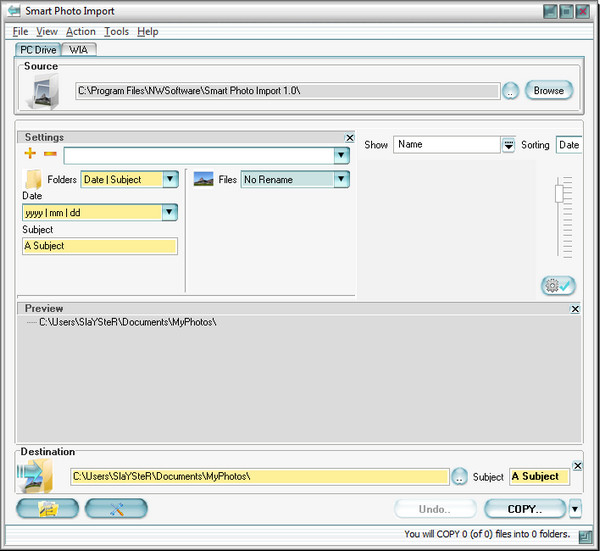Close the Preview panel
The width and height of the screenshot is (600, 551).
click(x=575, y=309)
